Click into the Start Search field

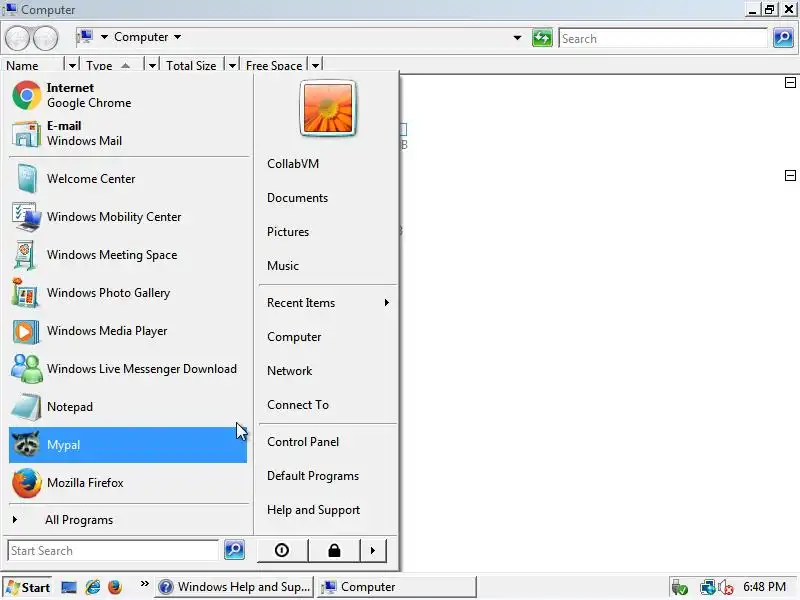coord(113,551)
